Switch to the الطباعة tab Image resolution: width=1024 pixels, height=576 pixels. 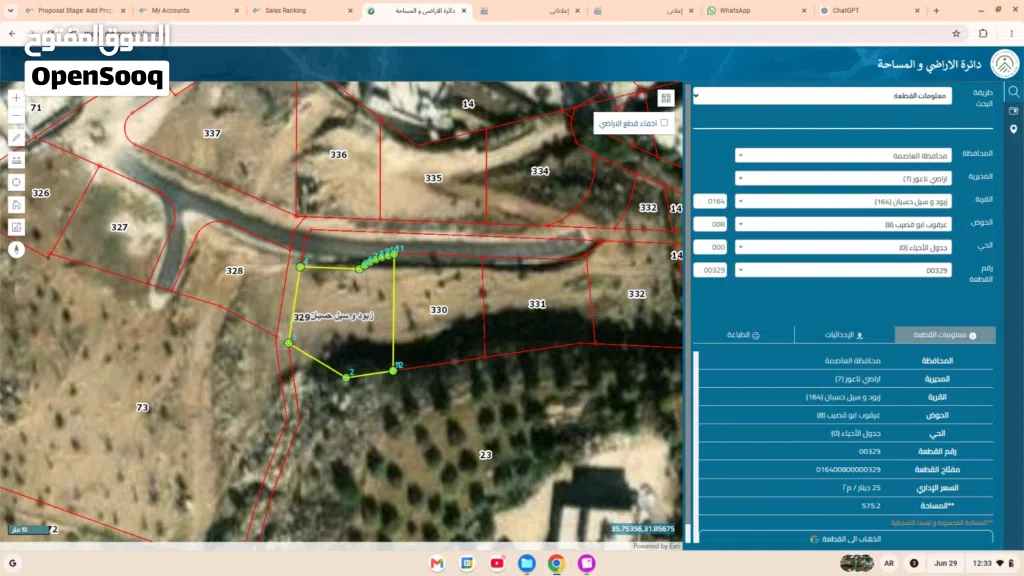coord(743,335)
